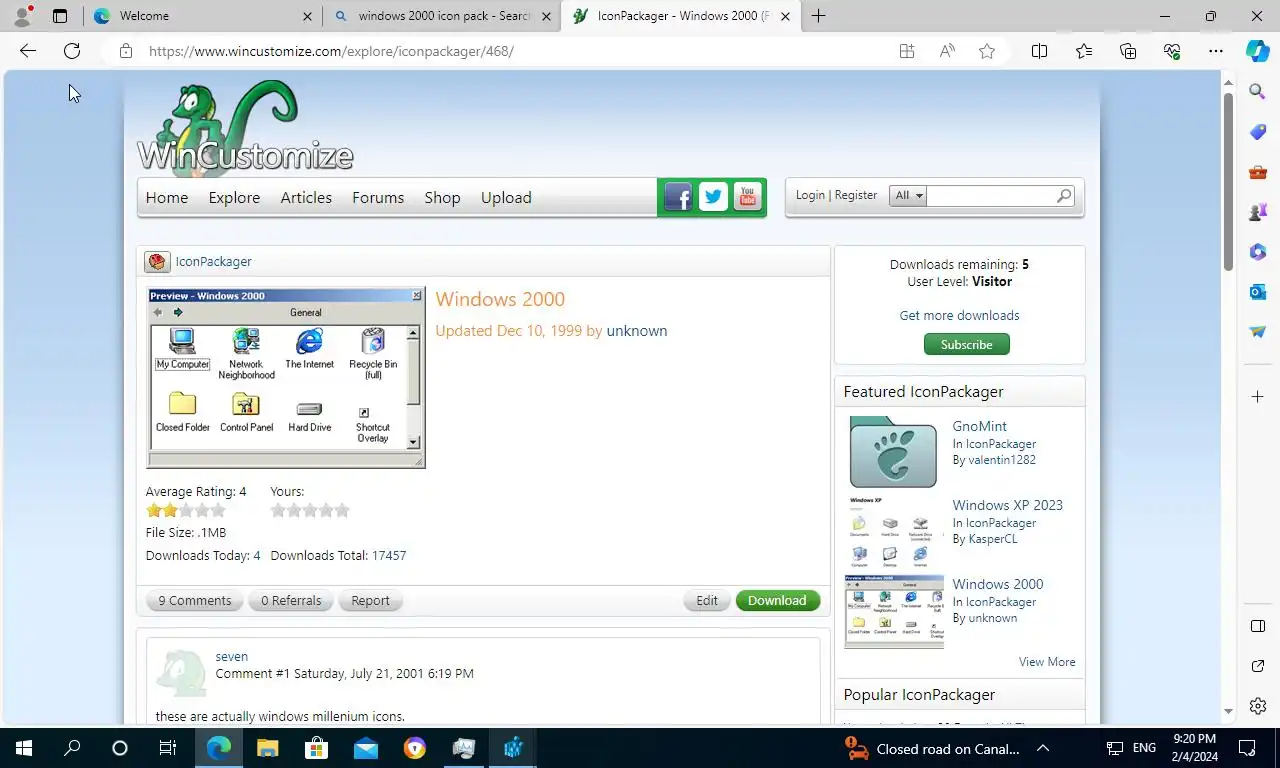
Task: Click the site search input field
Action: (990, 196)
